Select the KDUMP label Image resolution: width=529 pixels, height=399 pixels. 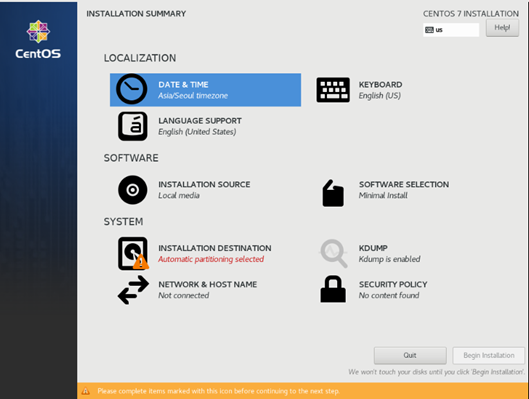373,248
